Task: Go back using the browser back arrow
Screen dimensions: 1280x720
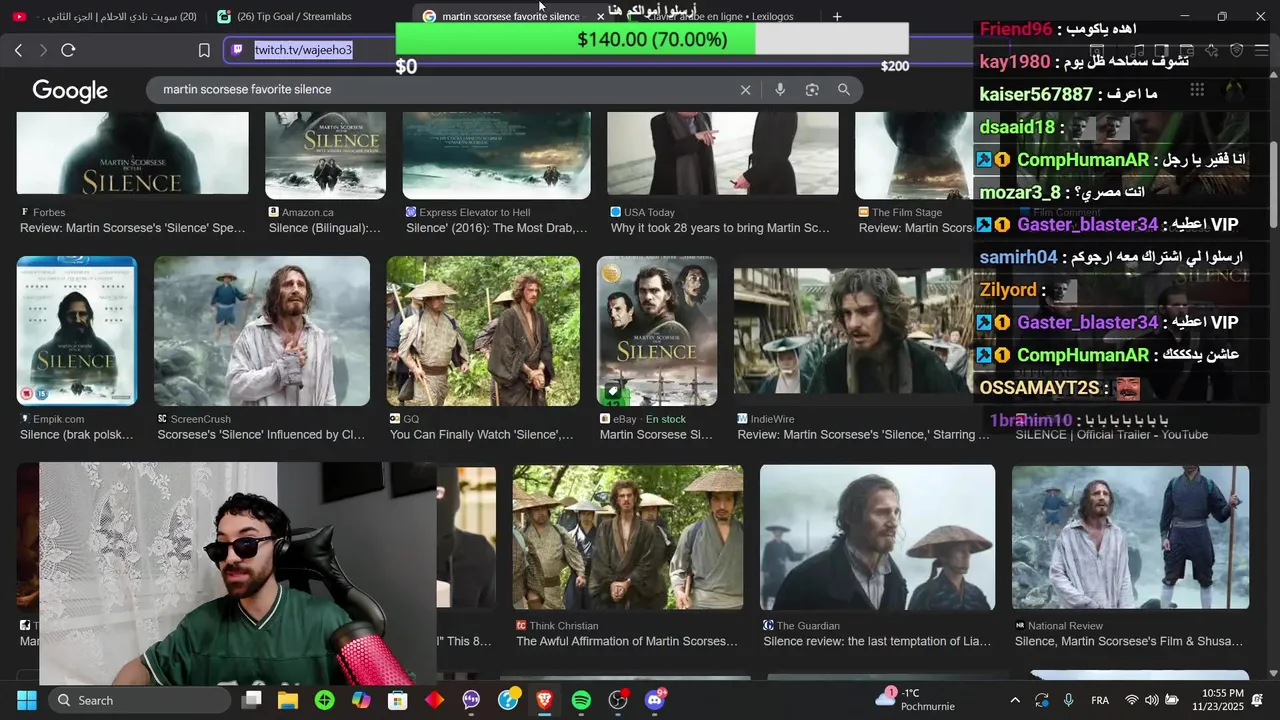Action: point(18,50)
